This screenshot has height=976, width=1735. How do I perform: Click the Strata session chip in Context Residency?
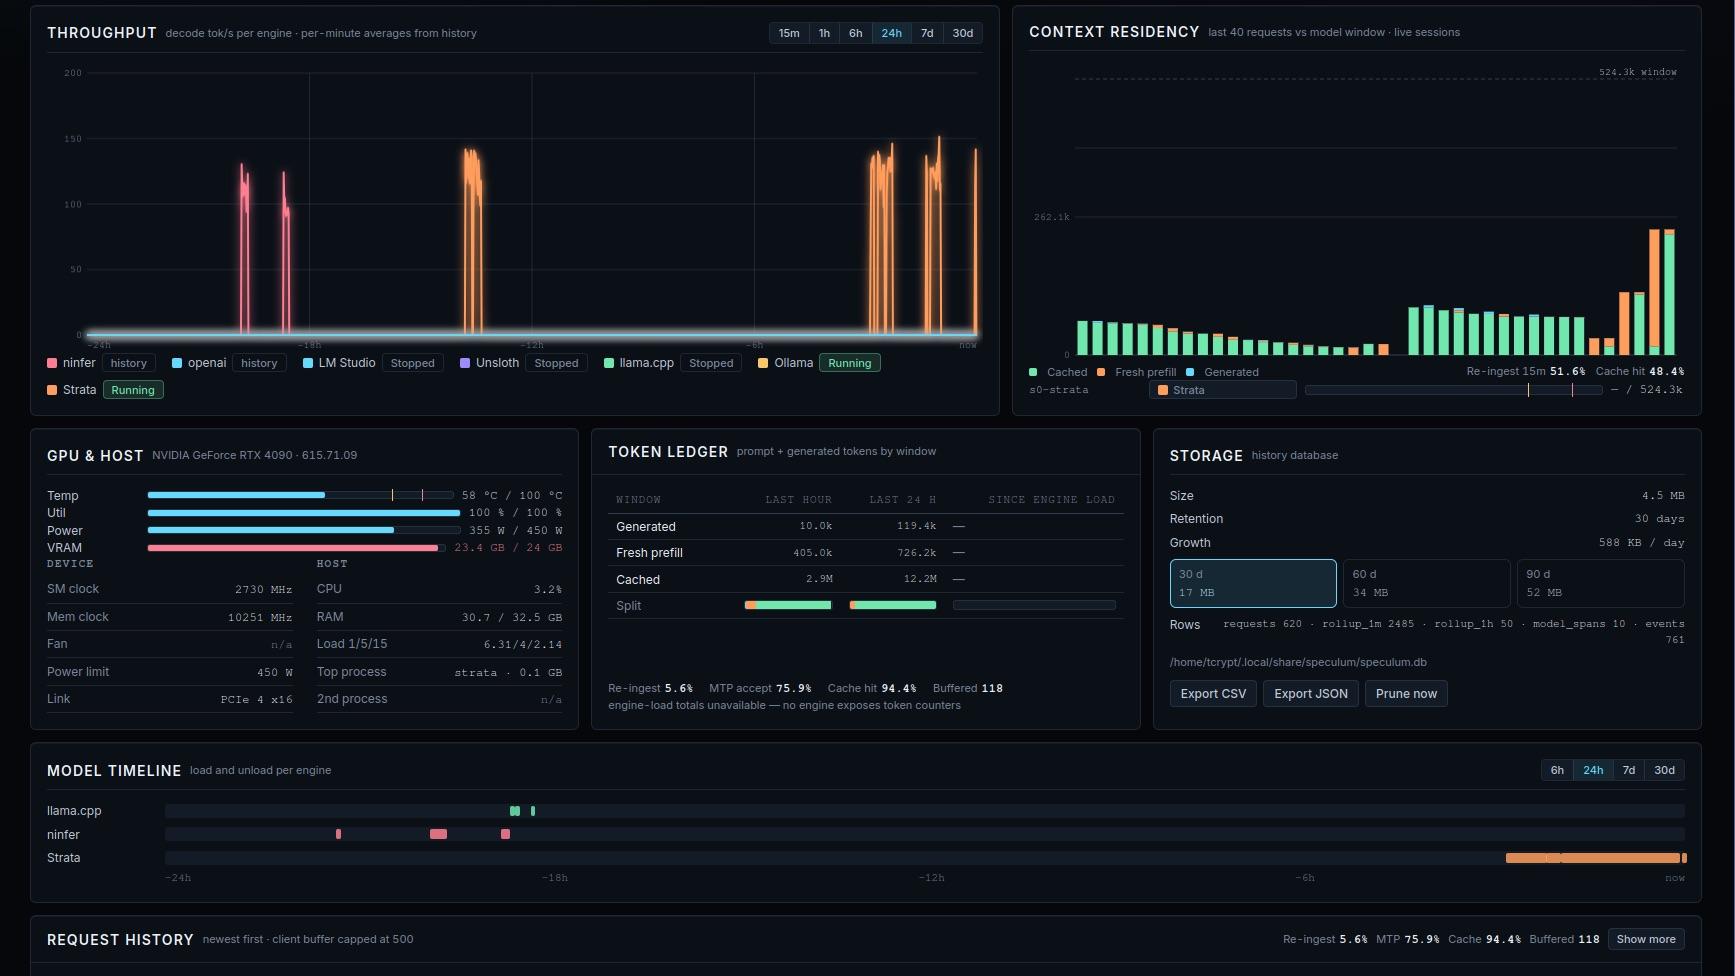(x=1222, y=390)
